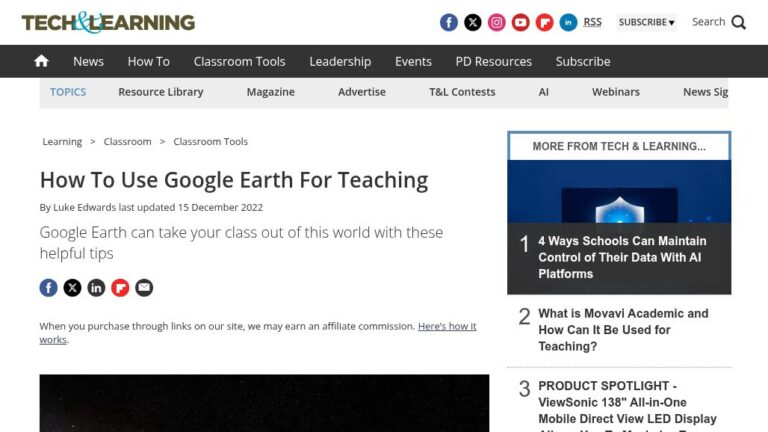Share article on Facebook
Viewport: 768px width, 432px height.
point(48,288)
